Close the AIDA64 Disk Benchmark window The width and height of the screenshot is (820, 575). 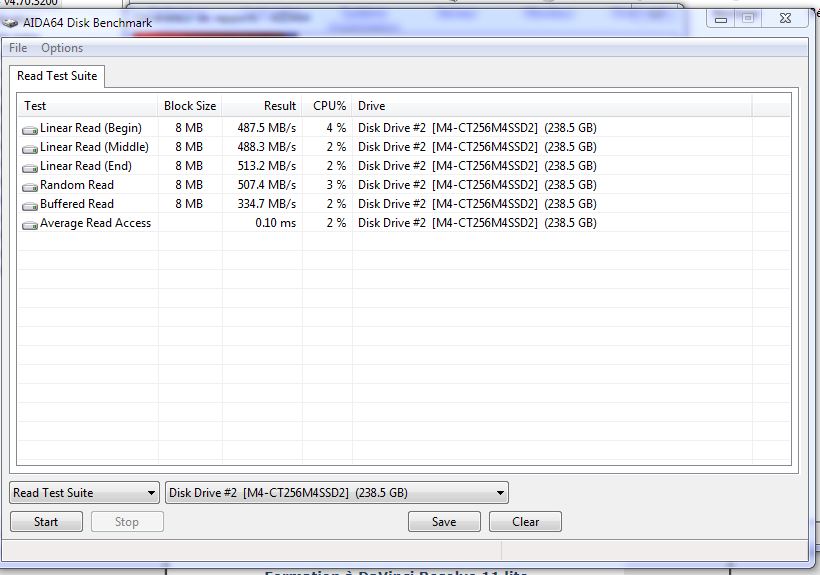pos(785,18)
